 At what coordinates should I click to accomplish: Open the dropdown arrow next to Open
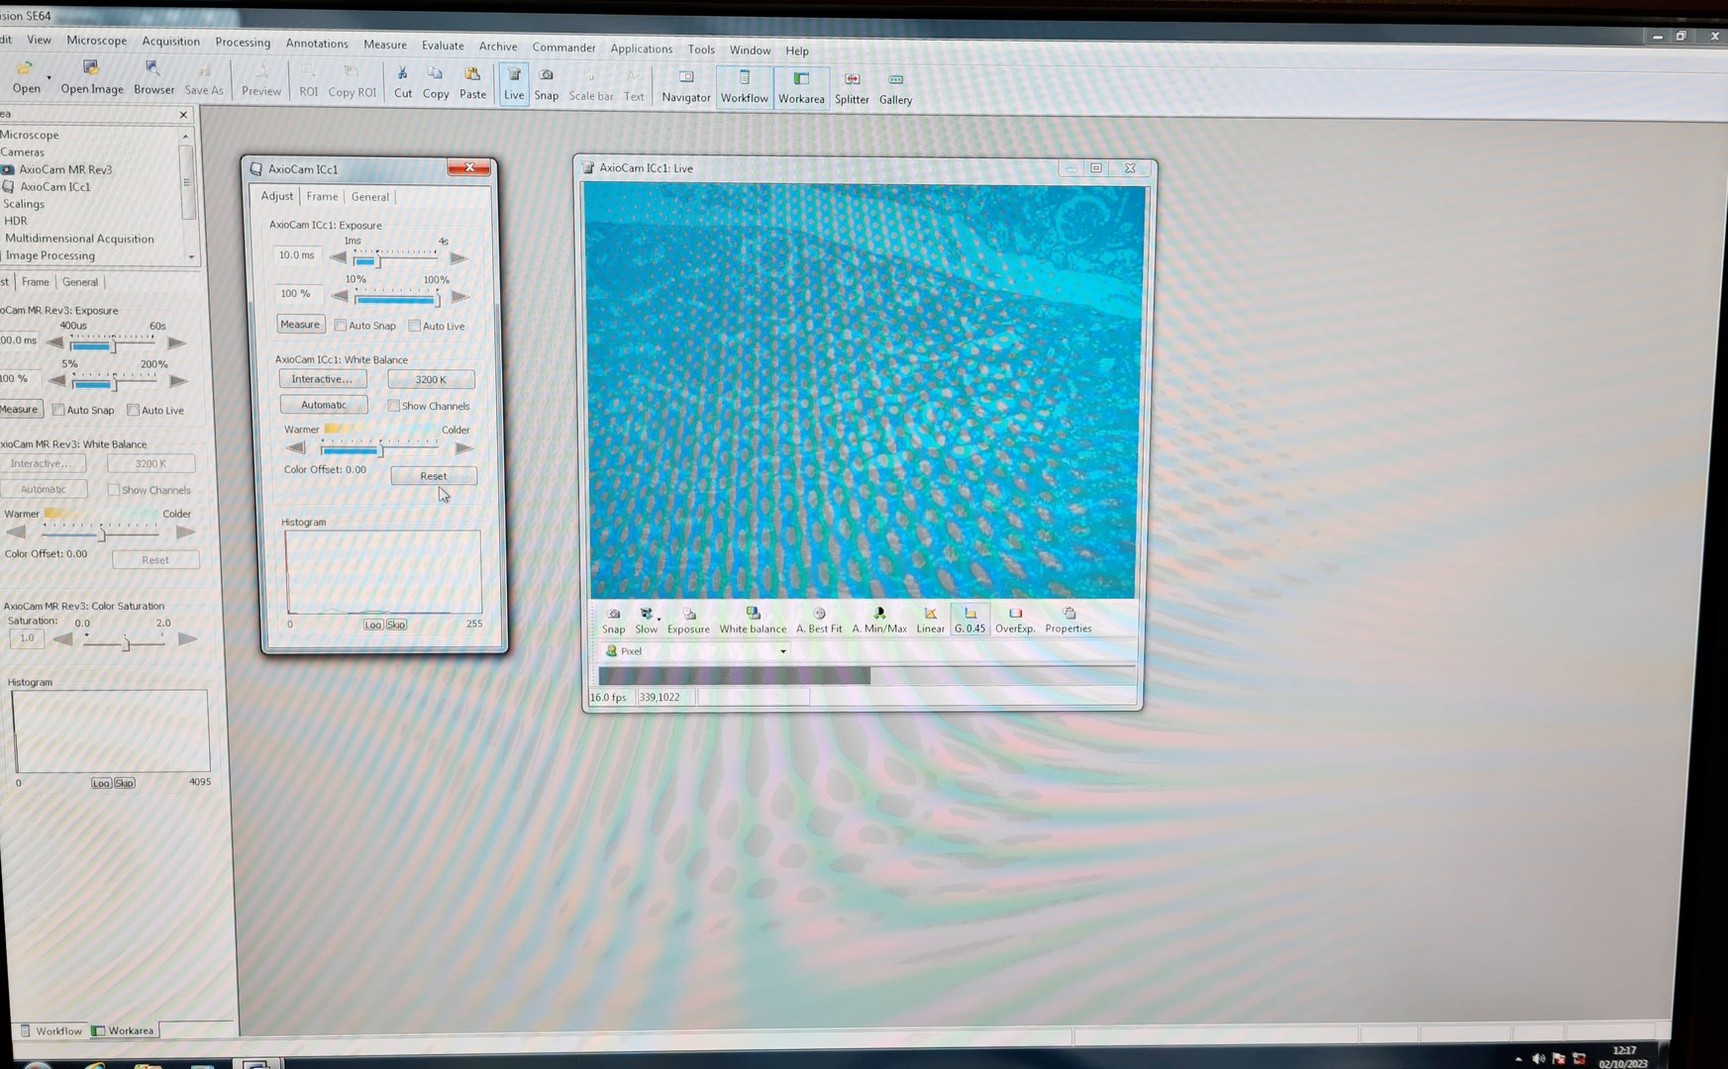(x=49, y=77)
